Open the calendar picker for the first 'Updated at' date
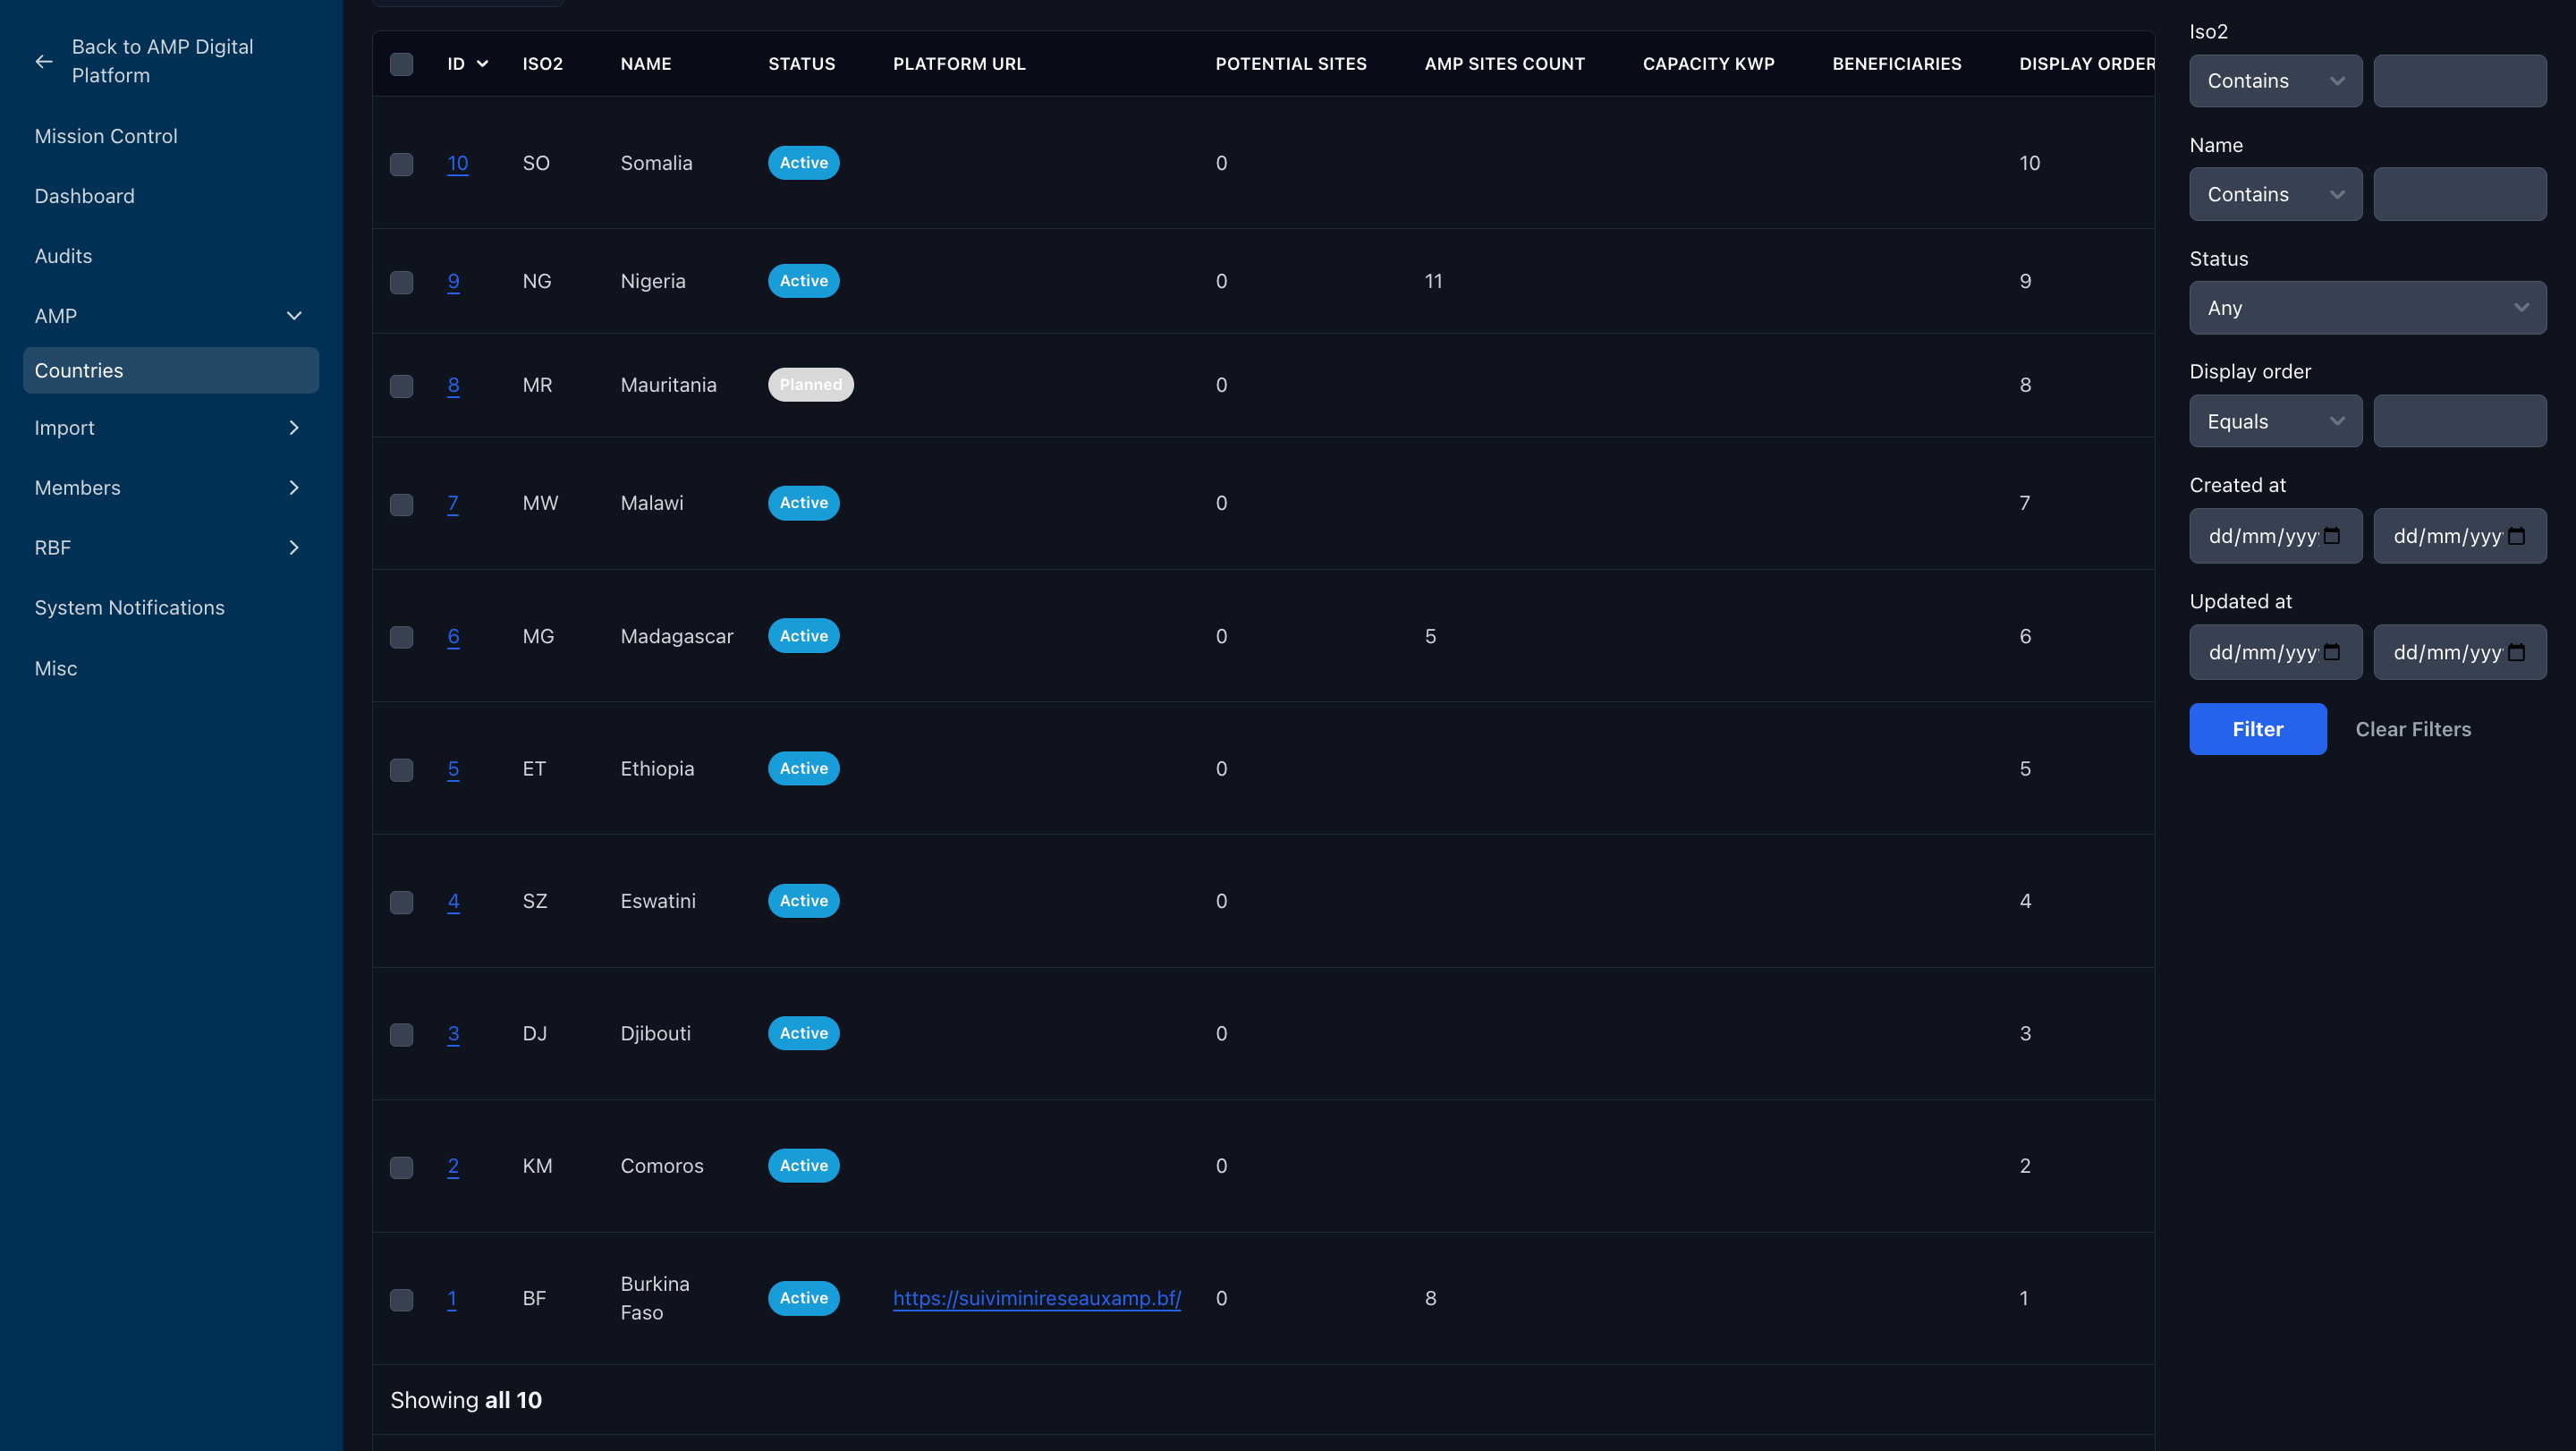This screenshot has width=2576, height=1451. click(2331, 652)
